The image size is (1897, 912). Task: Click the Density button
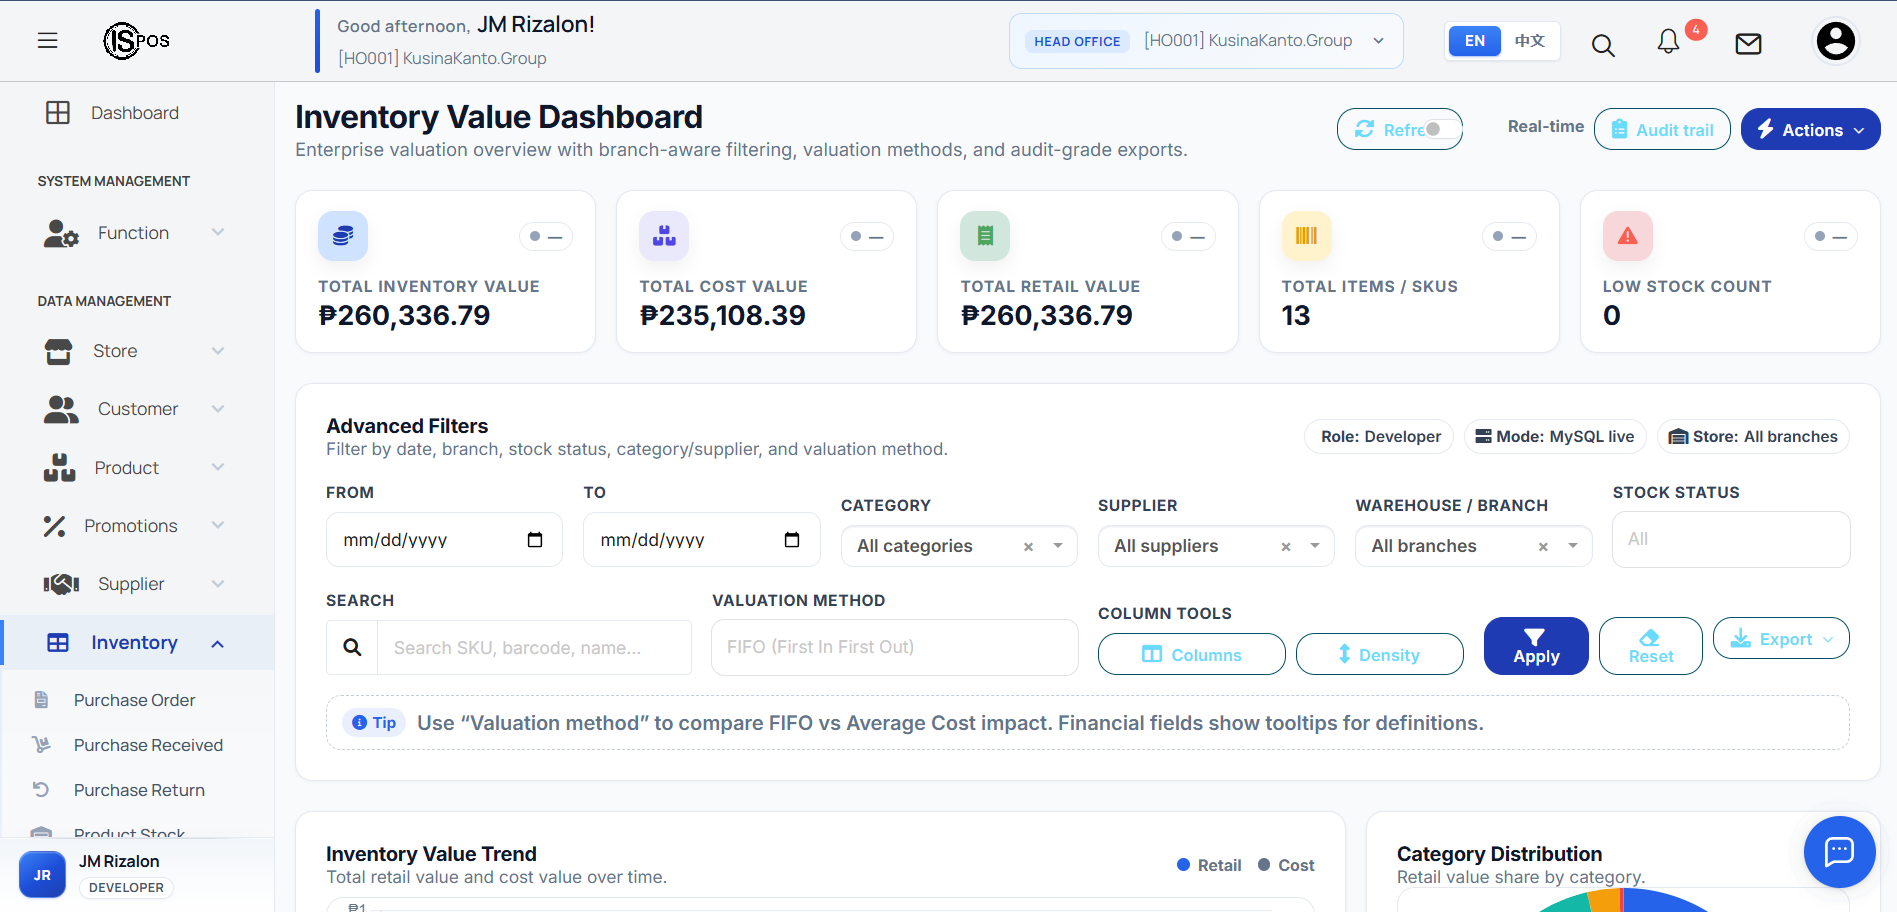coord(1380,654)
